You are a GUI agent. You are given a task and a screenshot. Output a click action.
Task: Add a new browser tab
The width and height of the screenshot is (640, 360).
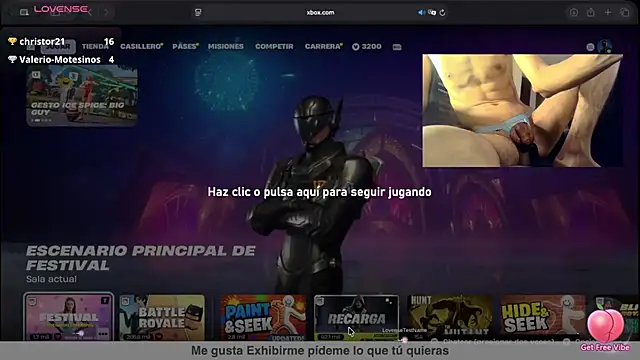point(608,13)
